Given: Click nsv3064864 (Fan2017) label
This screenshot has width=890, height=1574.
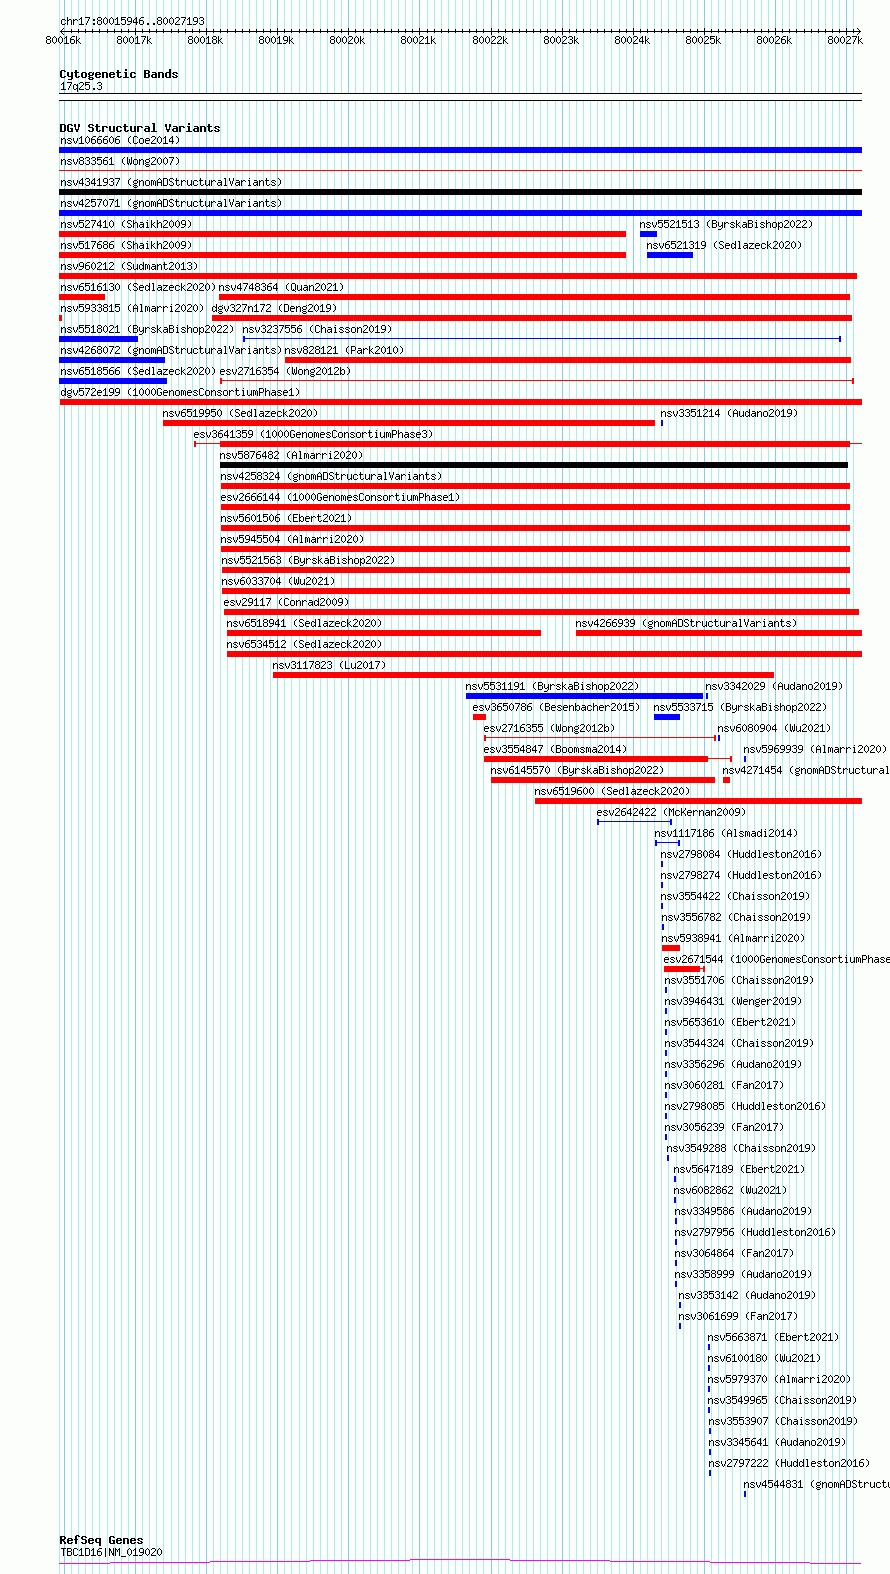Looking at the screenshot, I should coord(734,1253).
